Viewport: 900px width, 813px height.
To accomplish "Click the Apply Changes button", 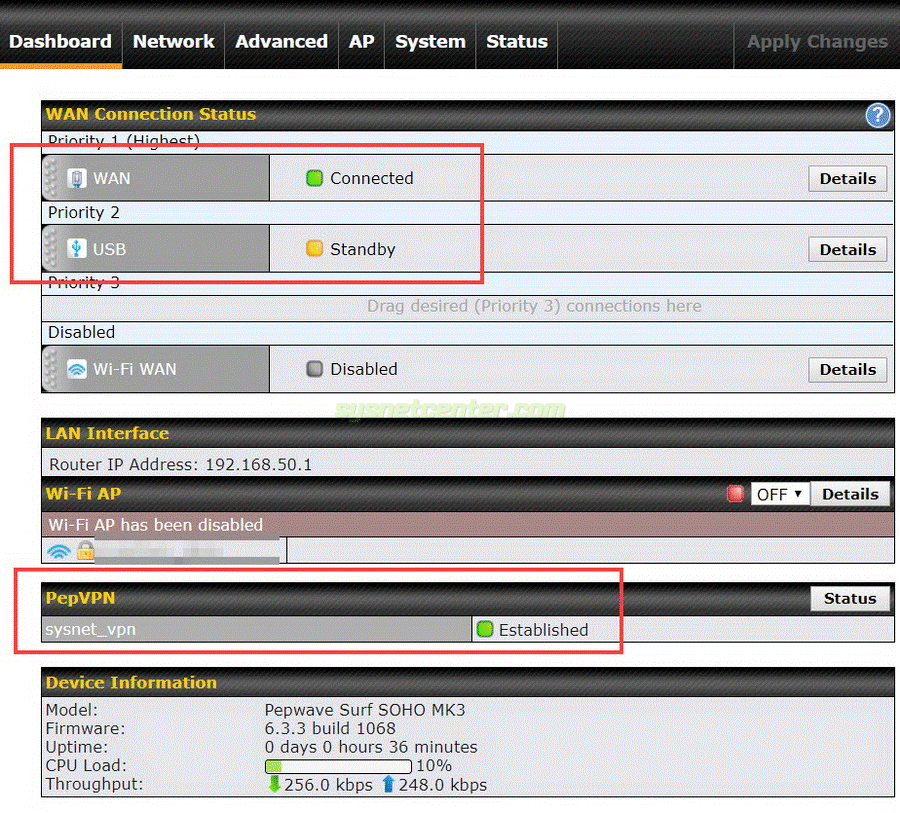I will tap(817, 41).
